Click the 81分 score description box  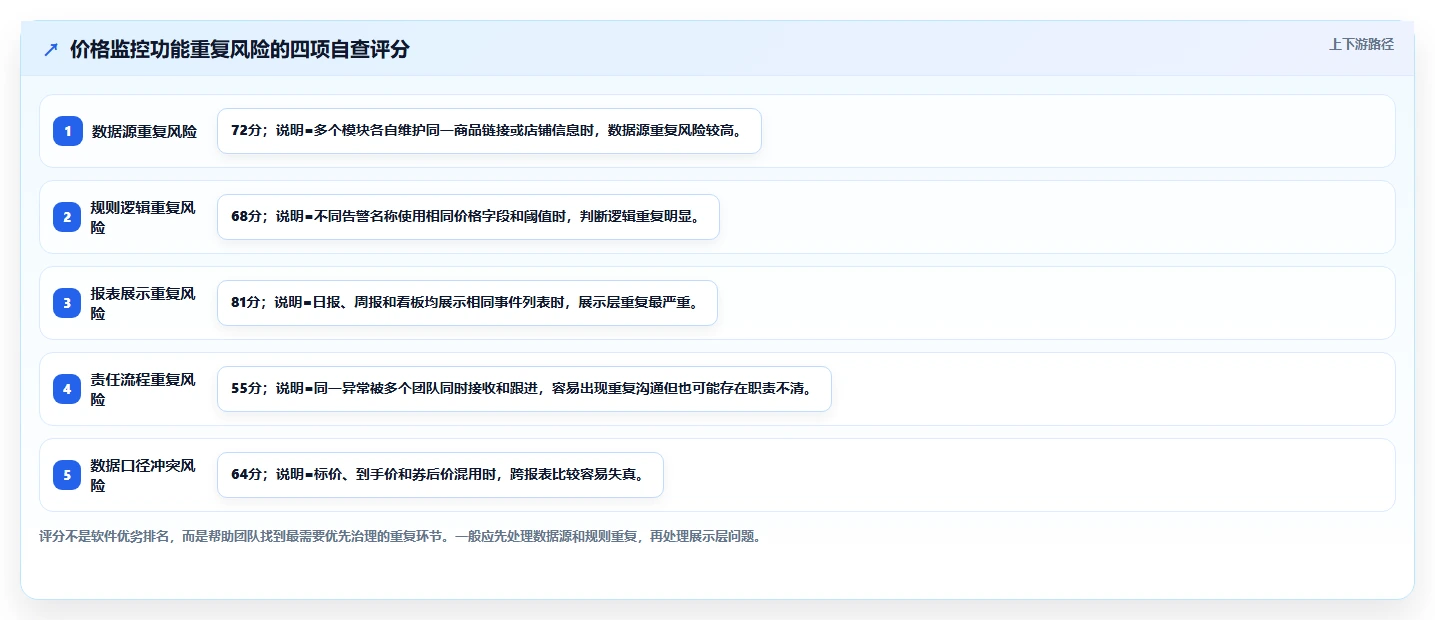[467, 303]
